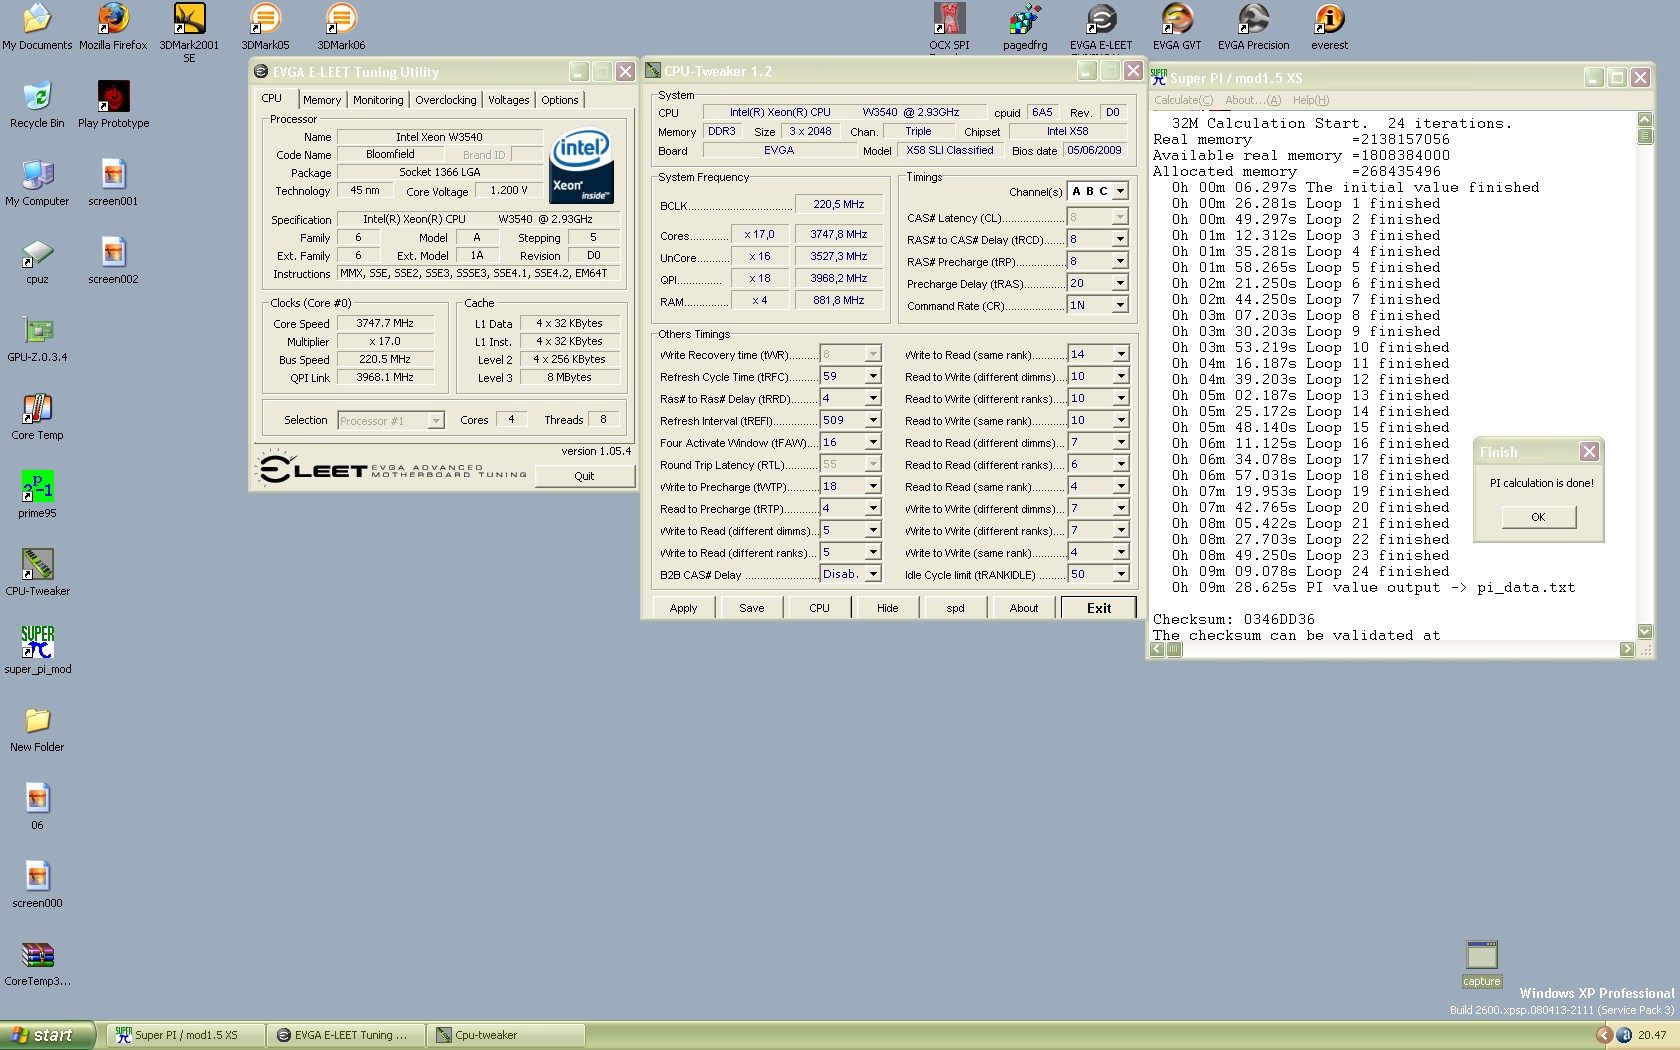Image resolution: width=1680 pixels, height=1050 pixels.
Task: Open 3DMark06 desktop shortcut
Action: tap(341, 26)
